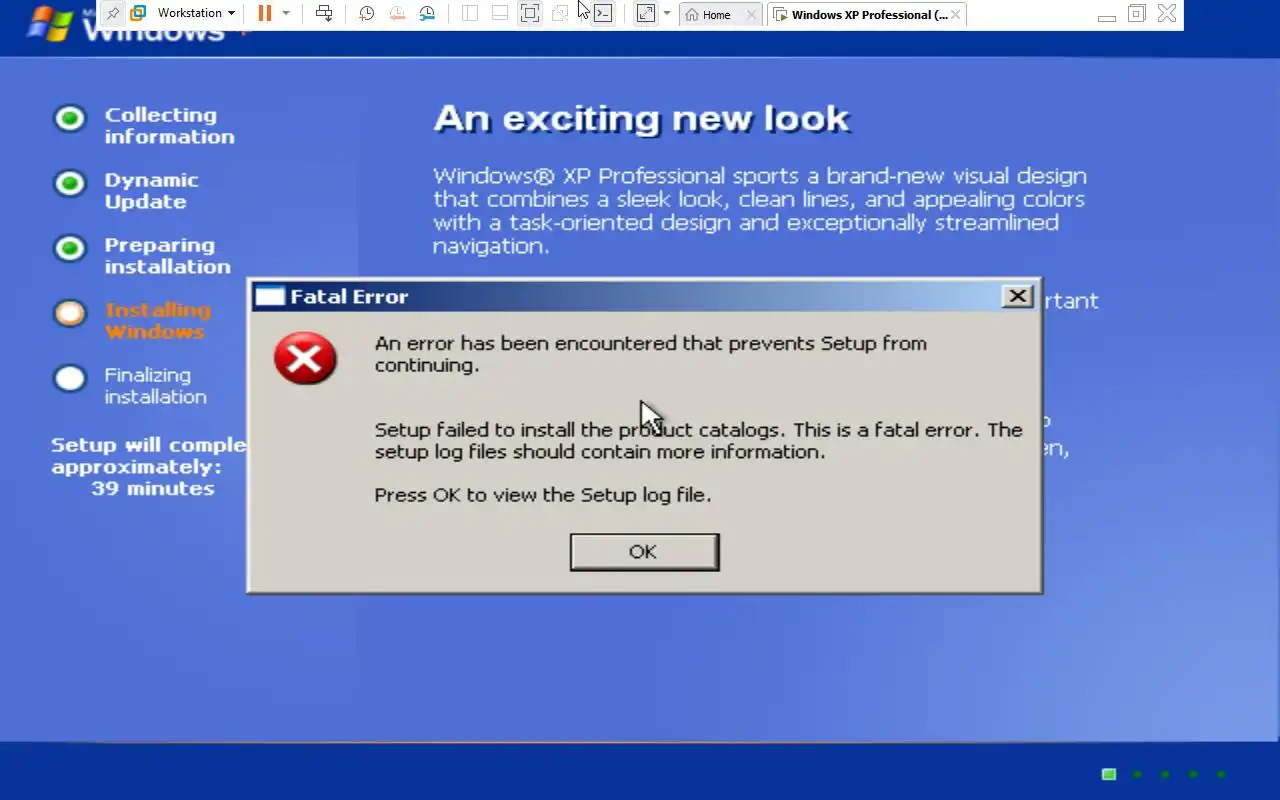Screen dimensions: 1280x800
Task: Click the VMware Workstation logo icon
Action: [x=139, y=13]
